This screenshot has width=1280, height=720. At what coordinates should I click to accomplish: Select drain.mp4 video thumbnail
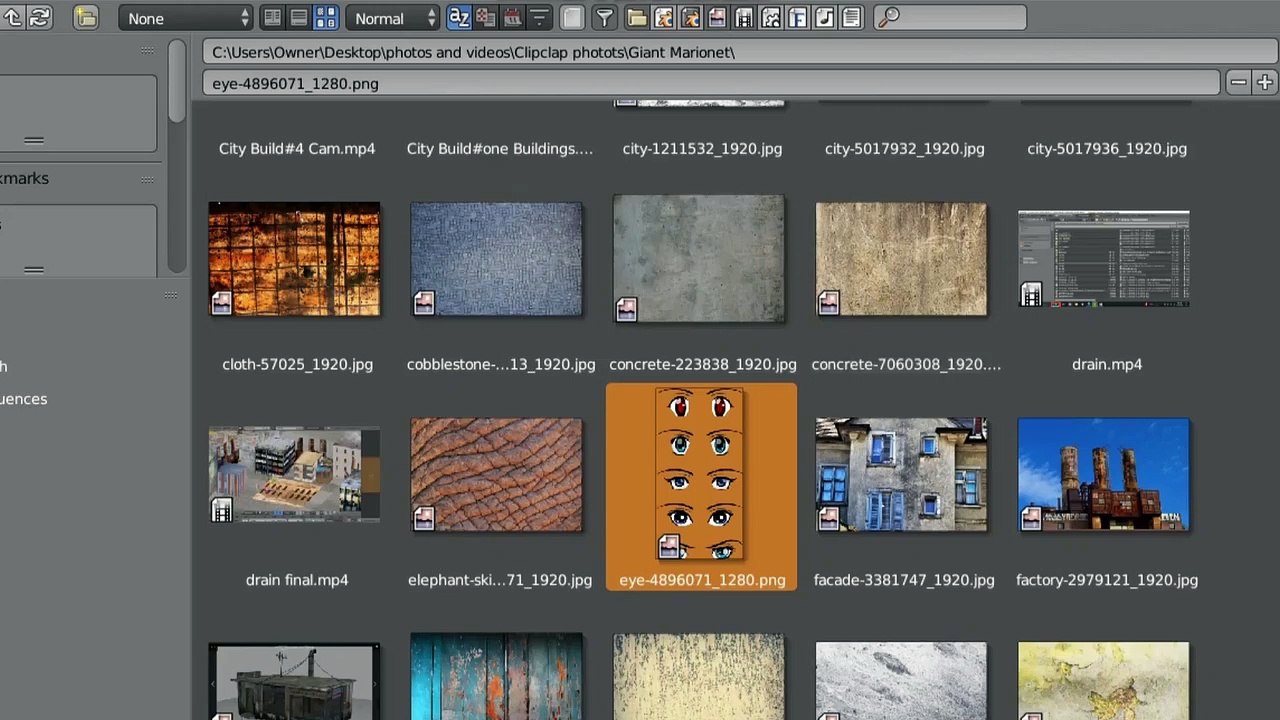(1104, 259)
